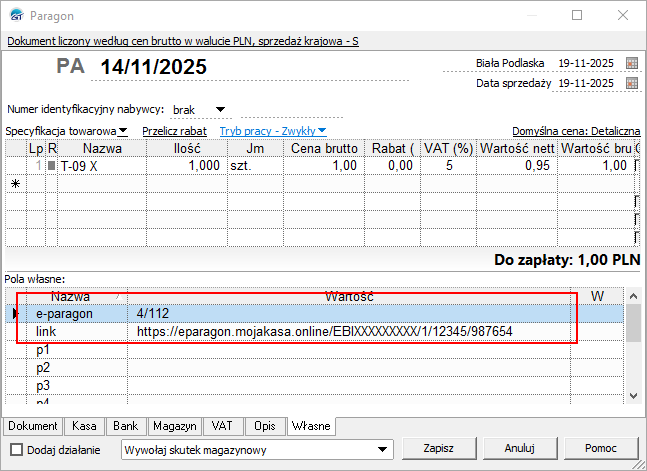Open calendar picker for Data sprzedaży
Image resolution: width=647 pixels, height=471 pixels.
(x=631, y=84)
